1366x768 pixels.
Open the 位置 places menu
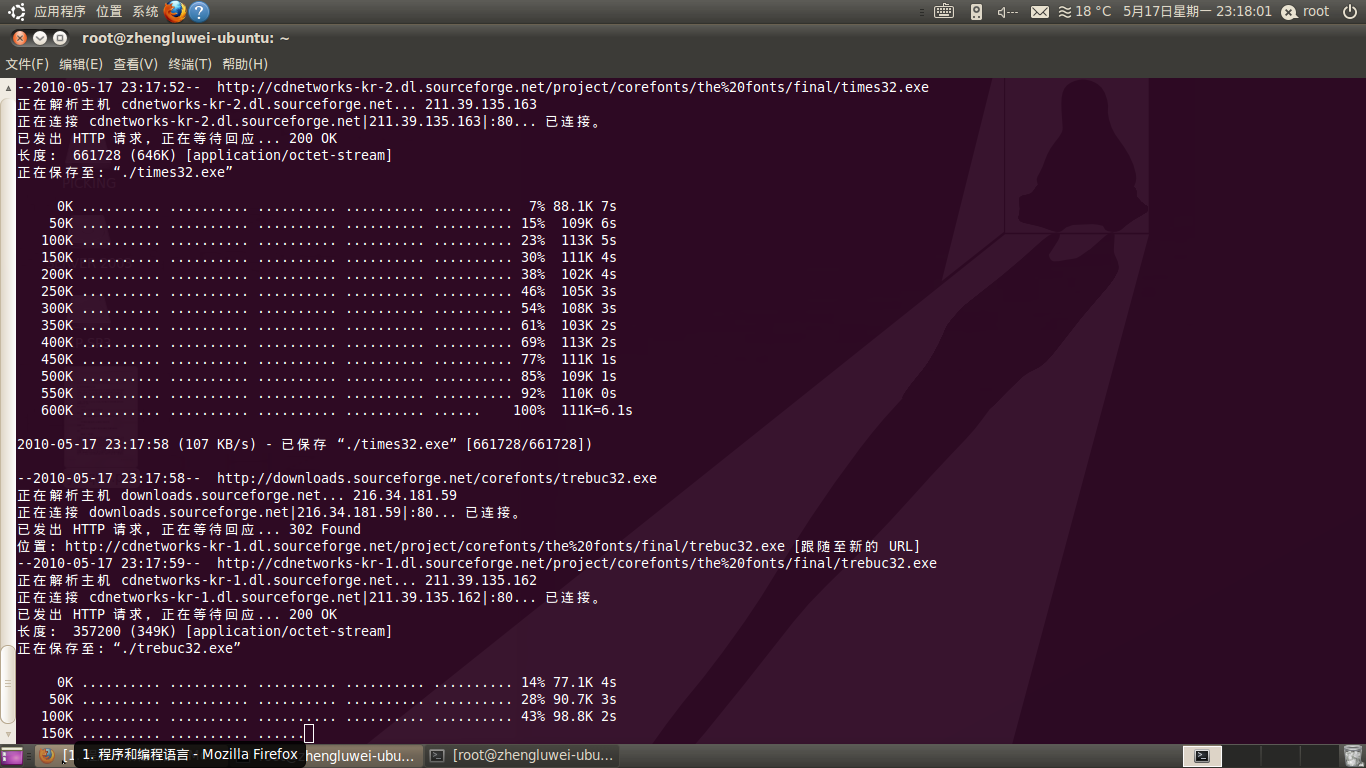(x=109, y=12)
